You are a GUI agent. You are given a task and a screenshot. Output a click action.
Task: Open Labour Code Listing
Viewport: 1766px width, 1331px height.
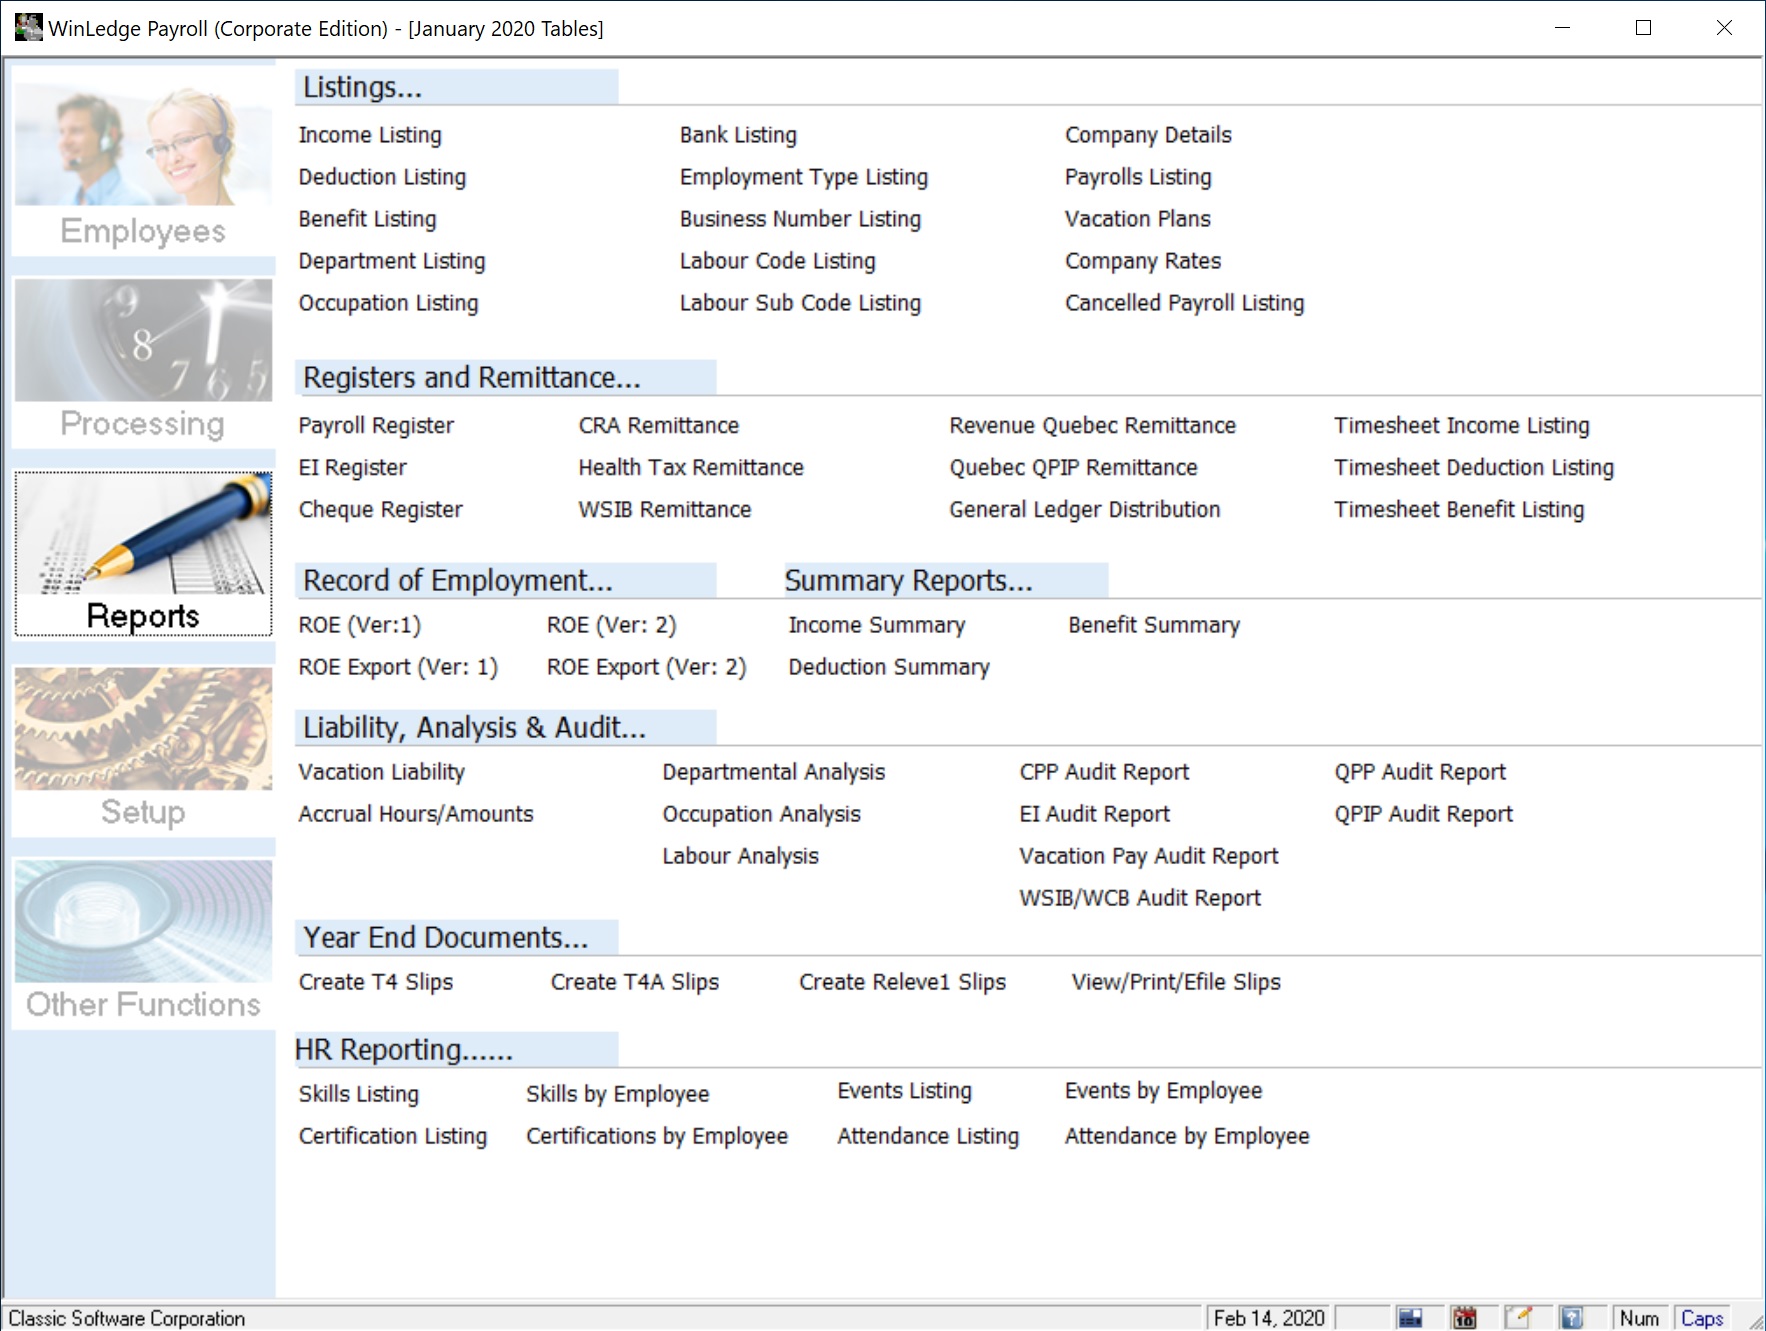tap(777, 261)
